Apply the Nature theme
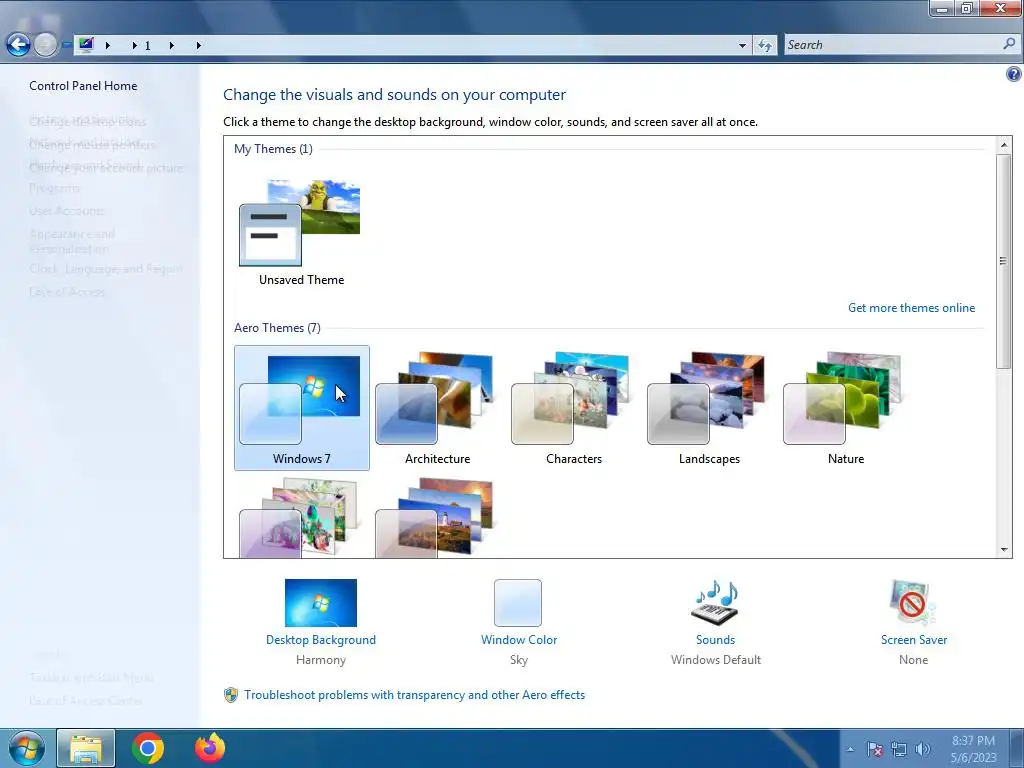 click(845, 408)
